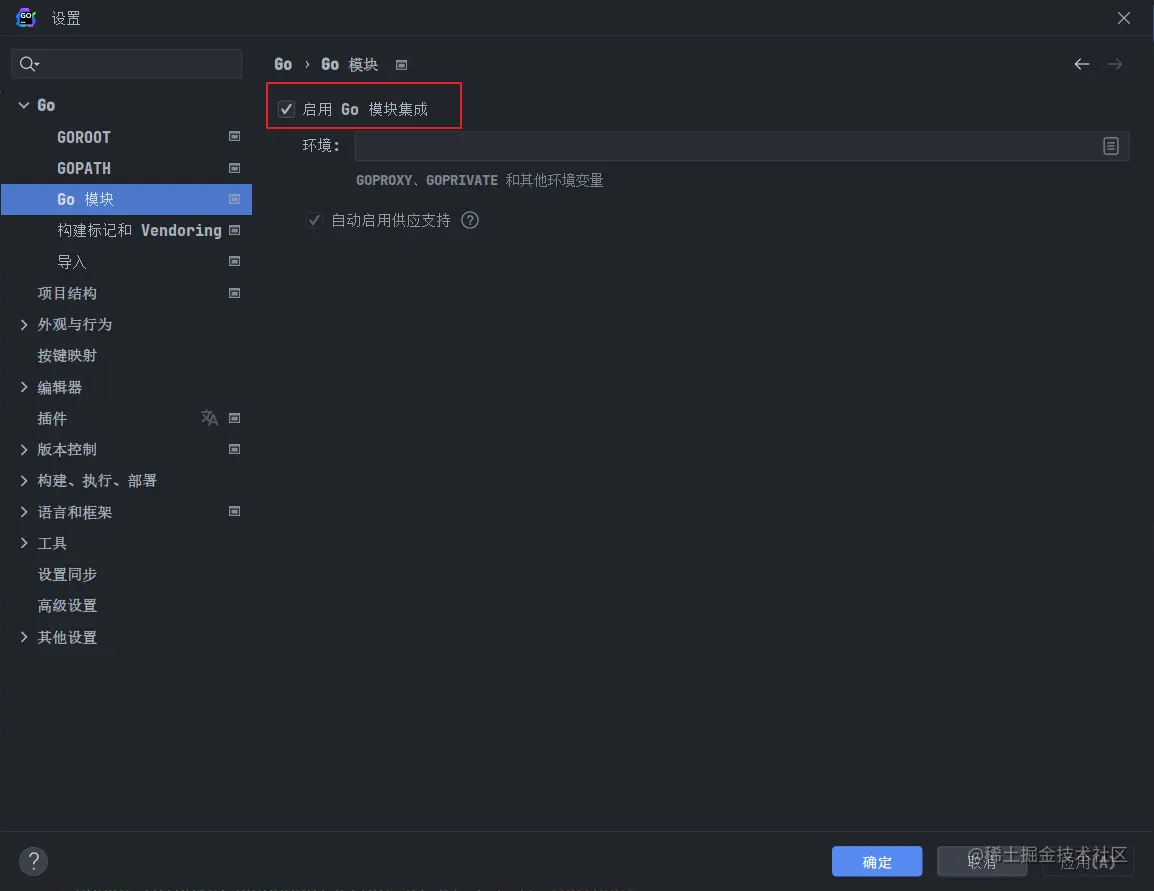Viewport: 1154px width, 891px height.
Task: Select GOROOT settings page
Action: (127, 137)
